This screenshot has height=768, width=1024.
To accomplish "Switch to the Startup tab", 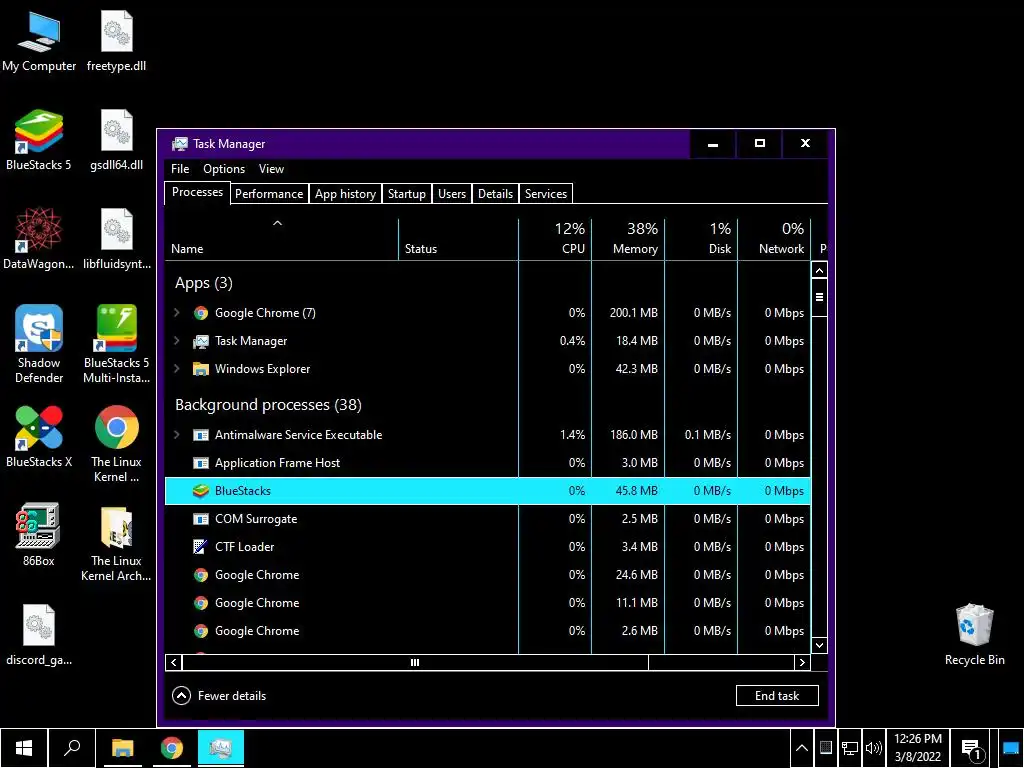I will (407, 194).
